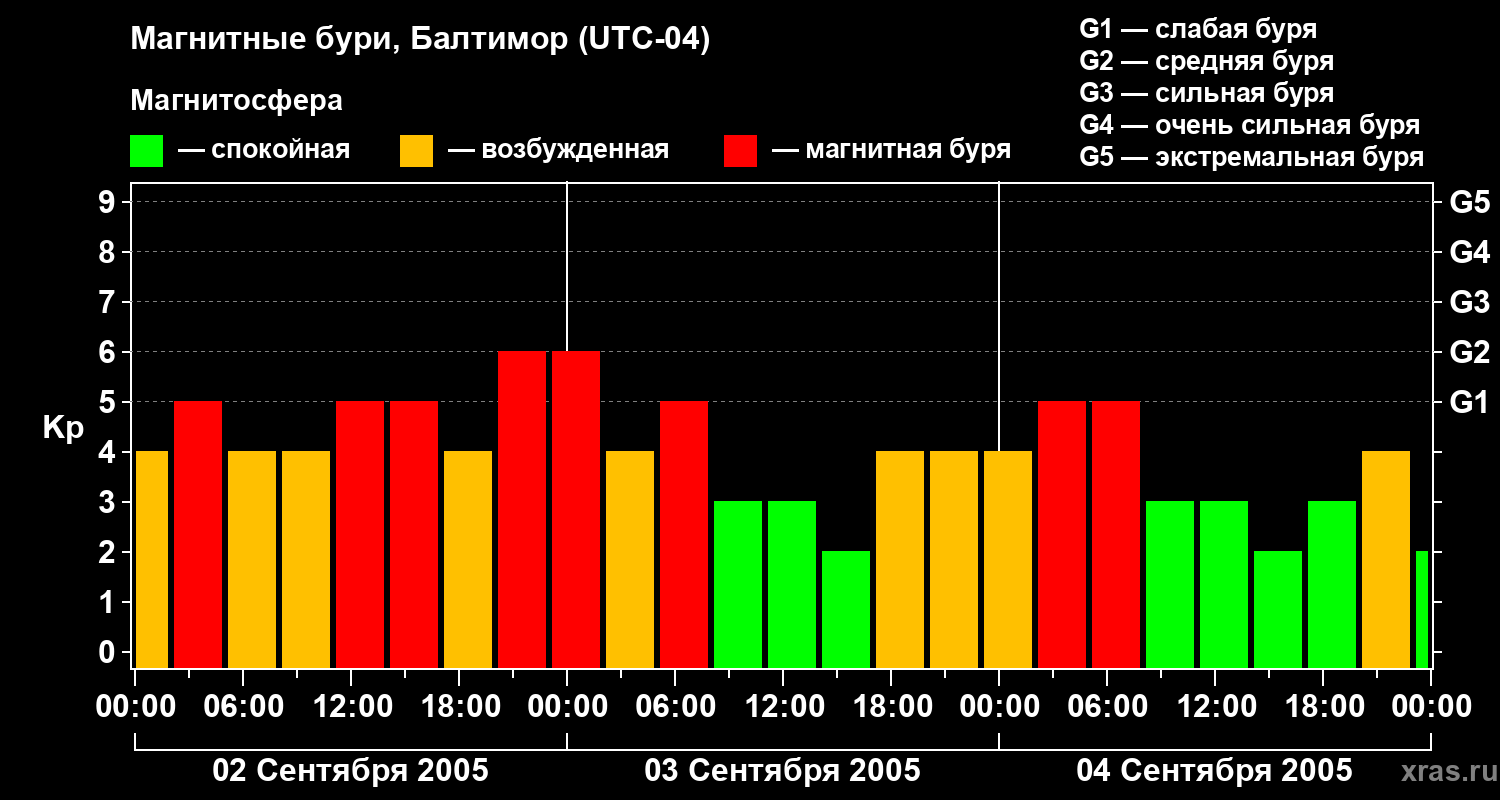This screenshot has height=800, width=1500.
Task: Click the yellow Kp 4 bar at 18:00–21:00 on 02 Сентября
Action: point(468,559)
